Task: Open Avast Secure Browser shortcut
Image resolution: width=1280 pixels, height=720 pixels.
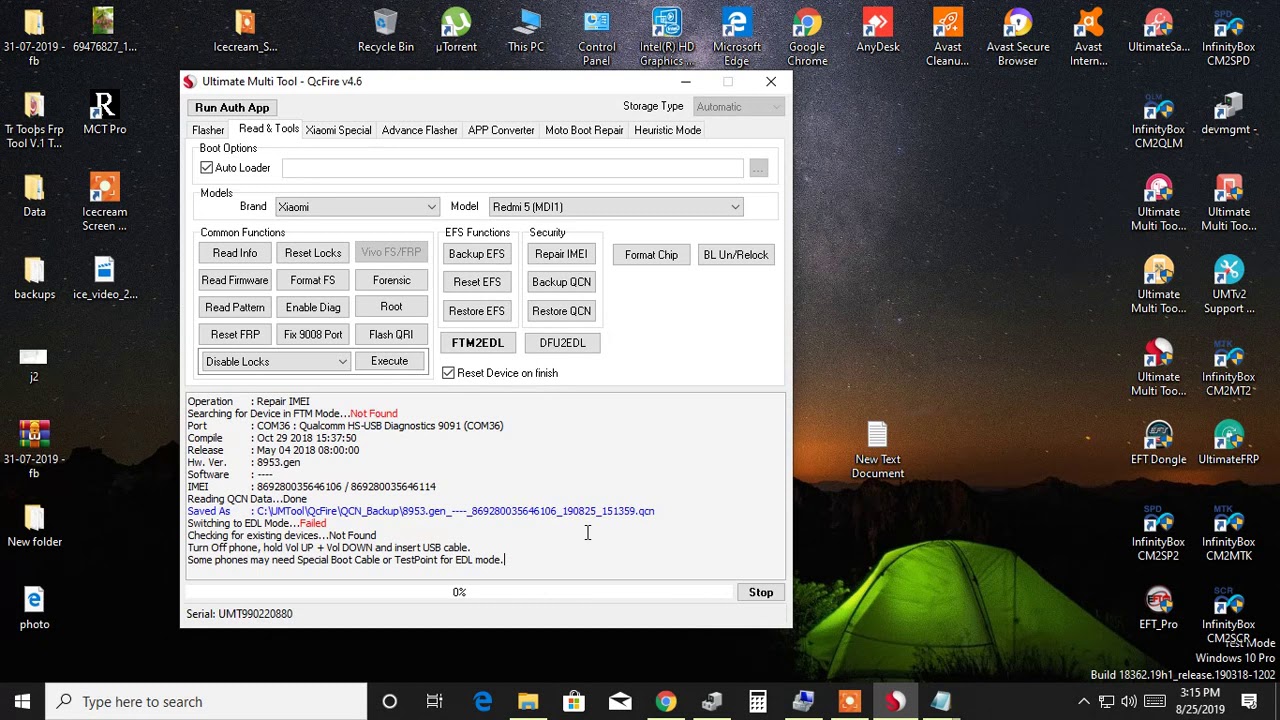Action: point(1018,37)
